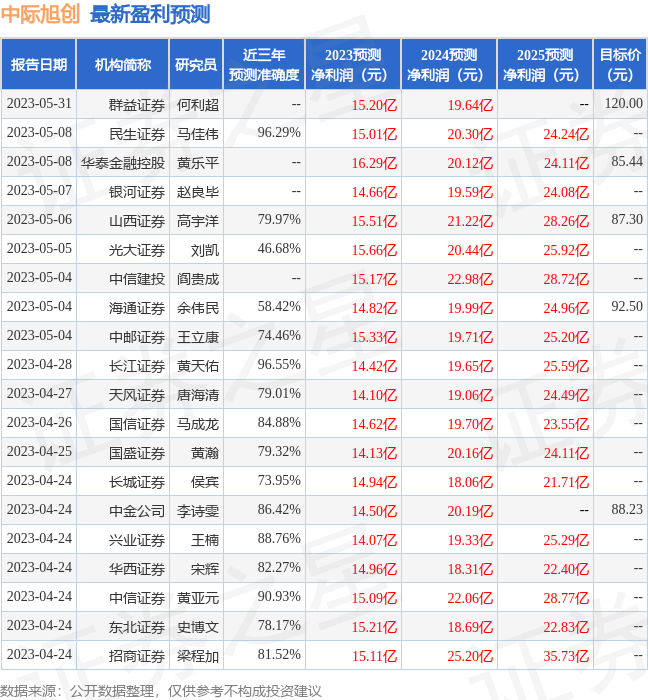Click the 28.26亿 forecast value
Viewport: 648px width, 700px height.
[x=566, y=221]
